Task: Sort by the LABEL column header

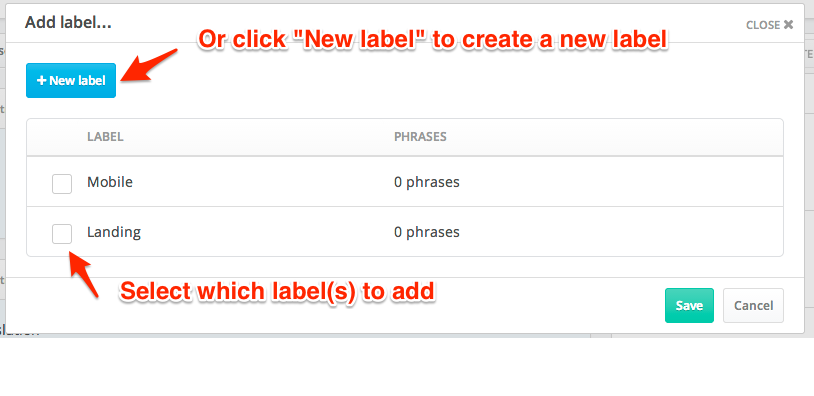Action: click(x=105, y=137)
